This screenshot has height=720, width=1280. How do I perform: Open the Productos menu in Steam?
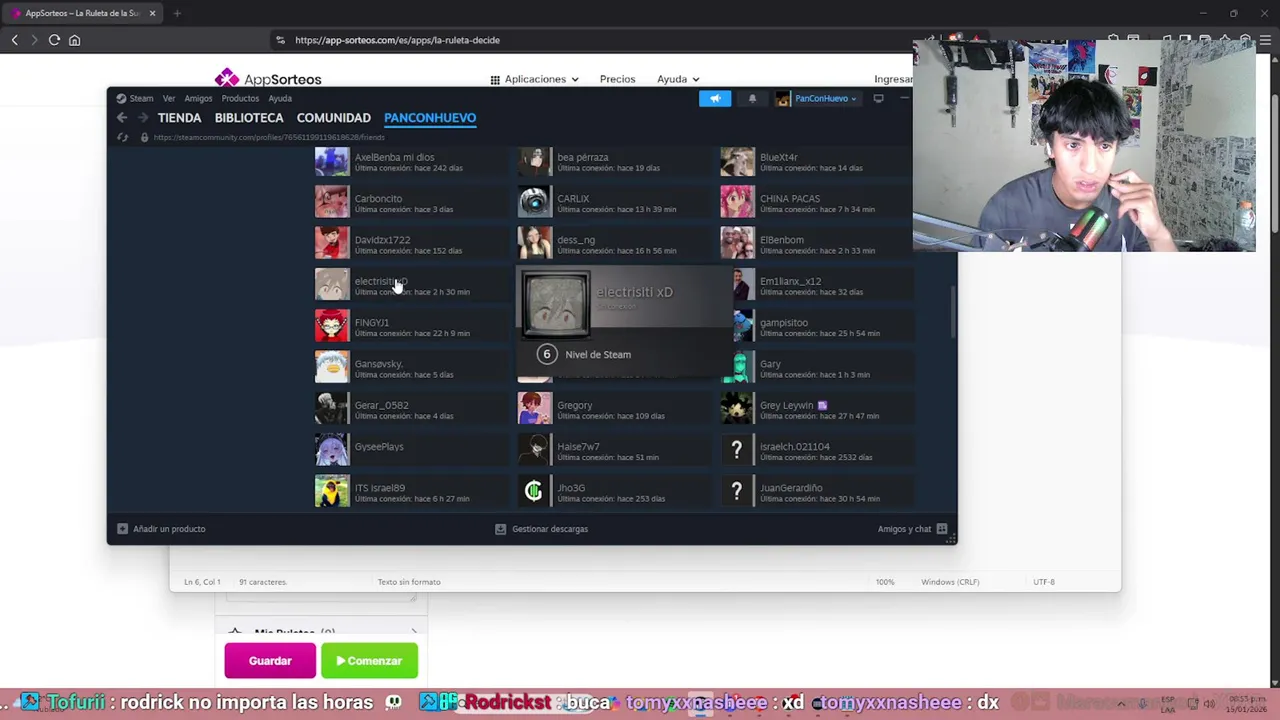[x=240, y=98]
